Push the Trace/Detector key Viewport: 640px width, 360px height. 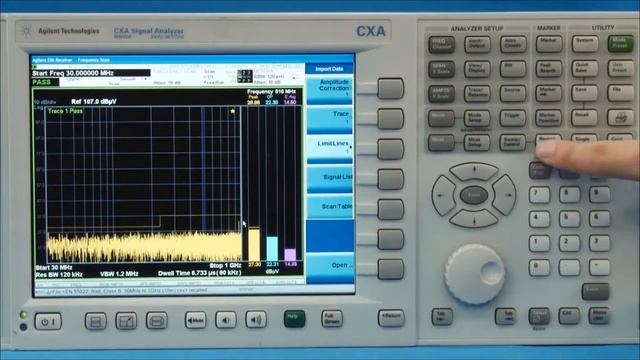pyautogui.click(x=477, y=94)
